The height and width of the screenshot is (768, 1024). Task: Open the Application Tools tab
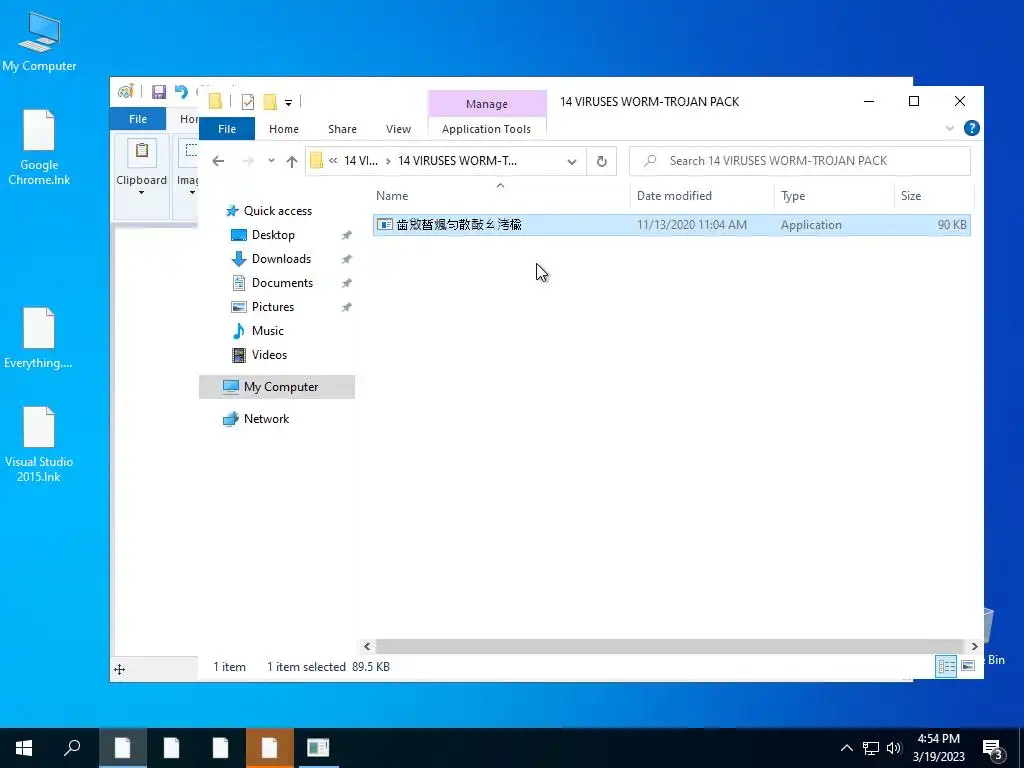(x=487, y=129)
